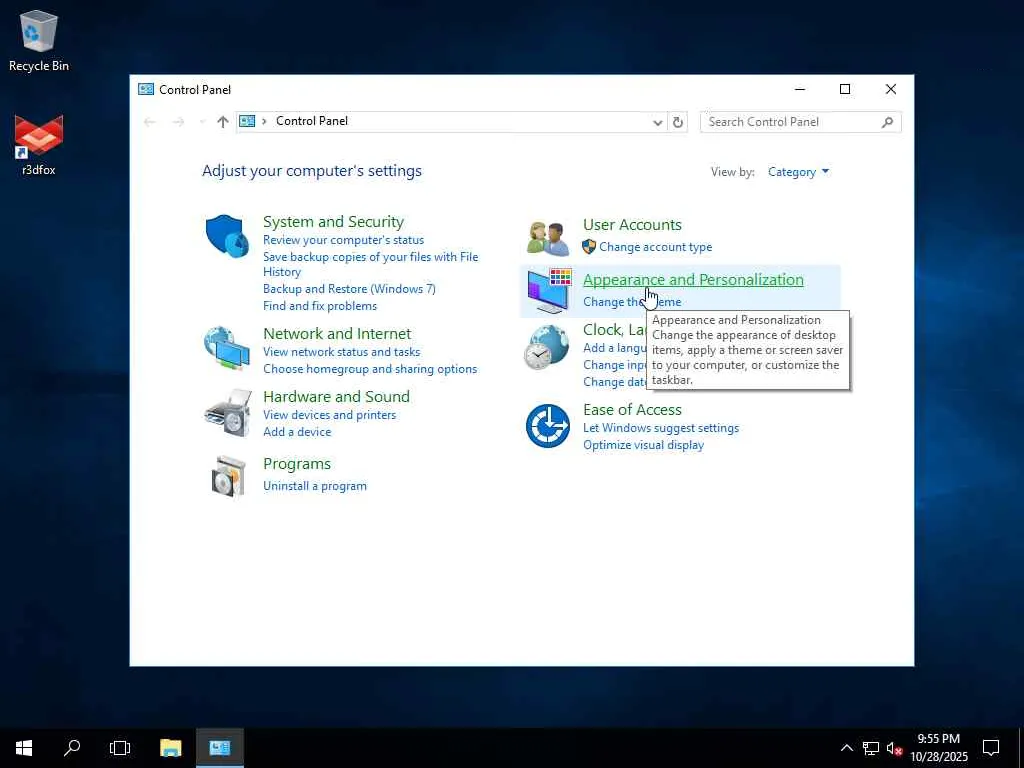Open the Ease of Access heading link
Image resolution: width=1024 pixels, height=768 pixels.
pyautogui.click(x=632, y=409)
